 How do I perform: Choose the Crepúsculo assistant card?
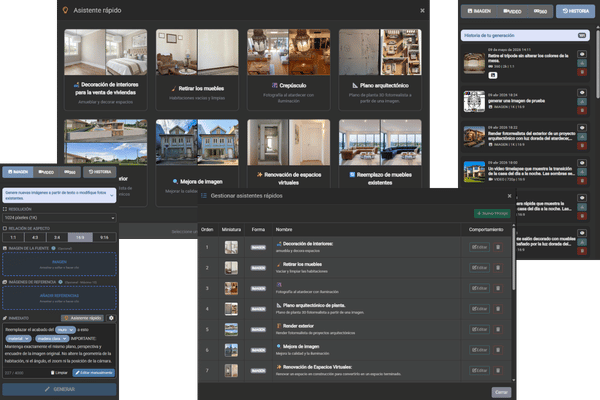click(x=289, y=70)
